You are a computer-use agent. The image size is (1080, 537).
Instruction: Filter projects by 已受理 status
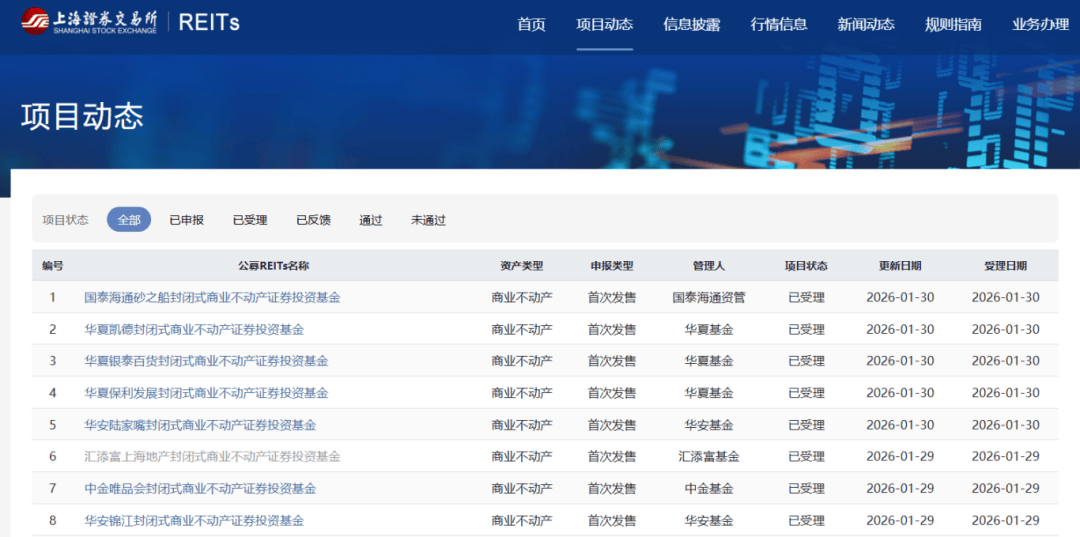(x=250, y=220)
